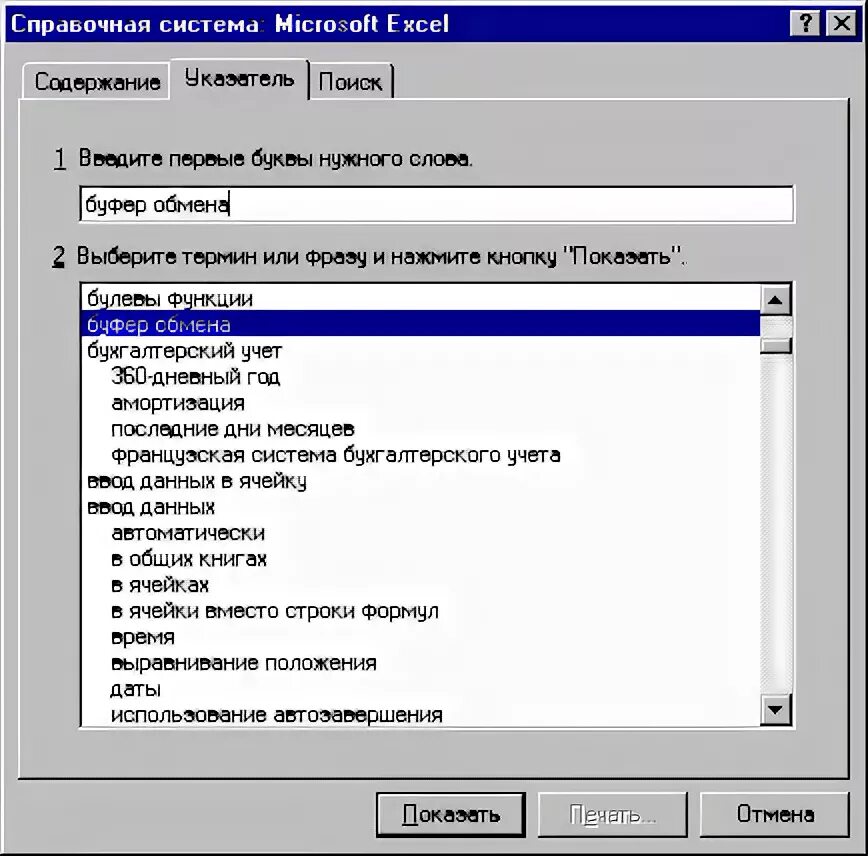Choose the subentry в общих книгах

[421, 559]
